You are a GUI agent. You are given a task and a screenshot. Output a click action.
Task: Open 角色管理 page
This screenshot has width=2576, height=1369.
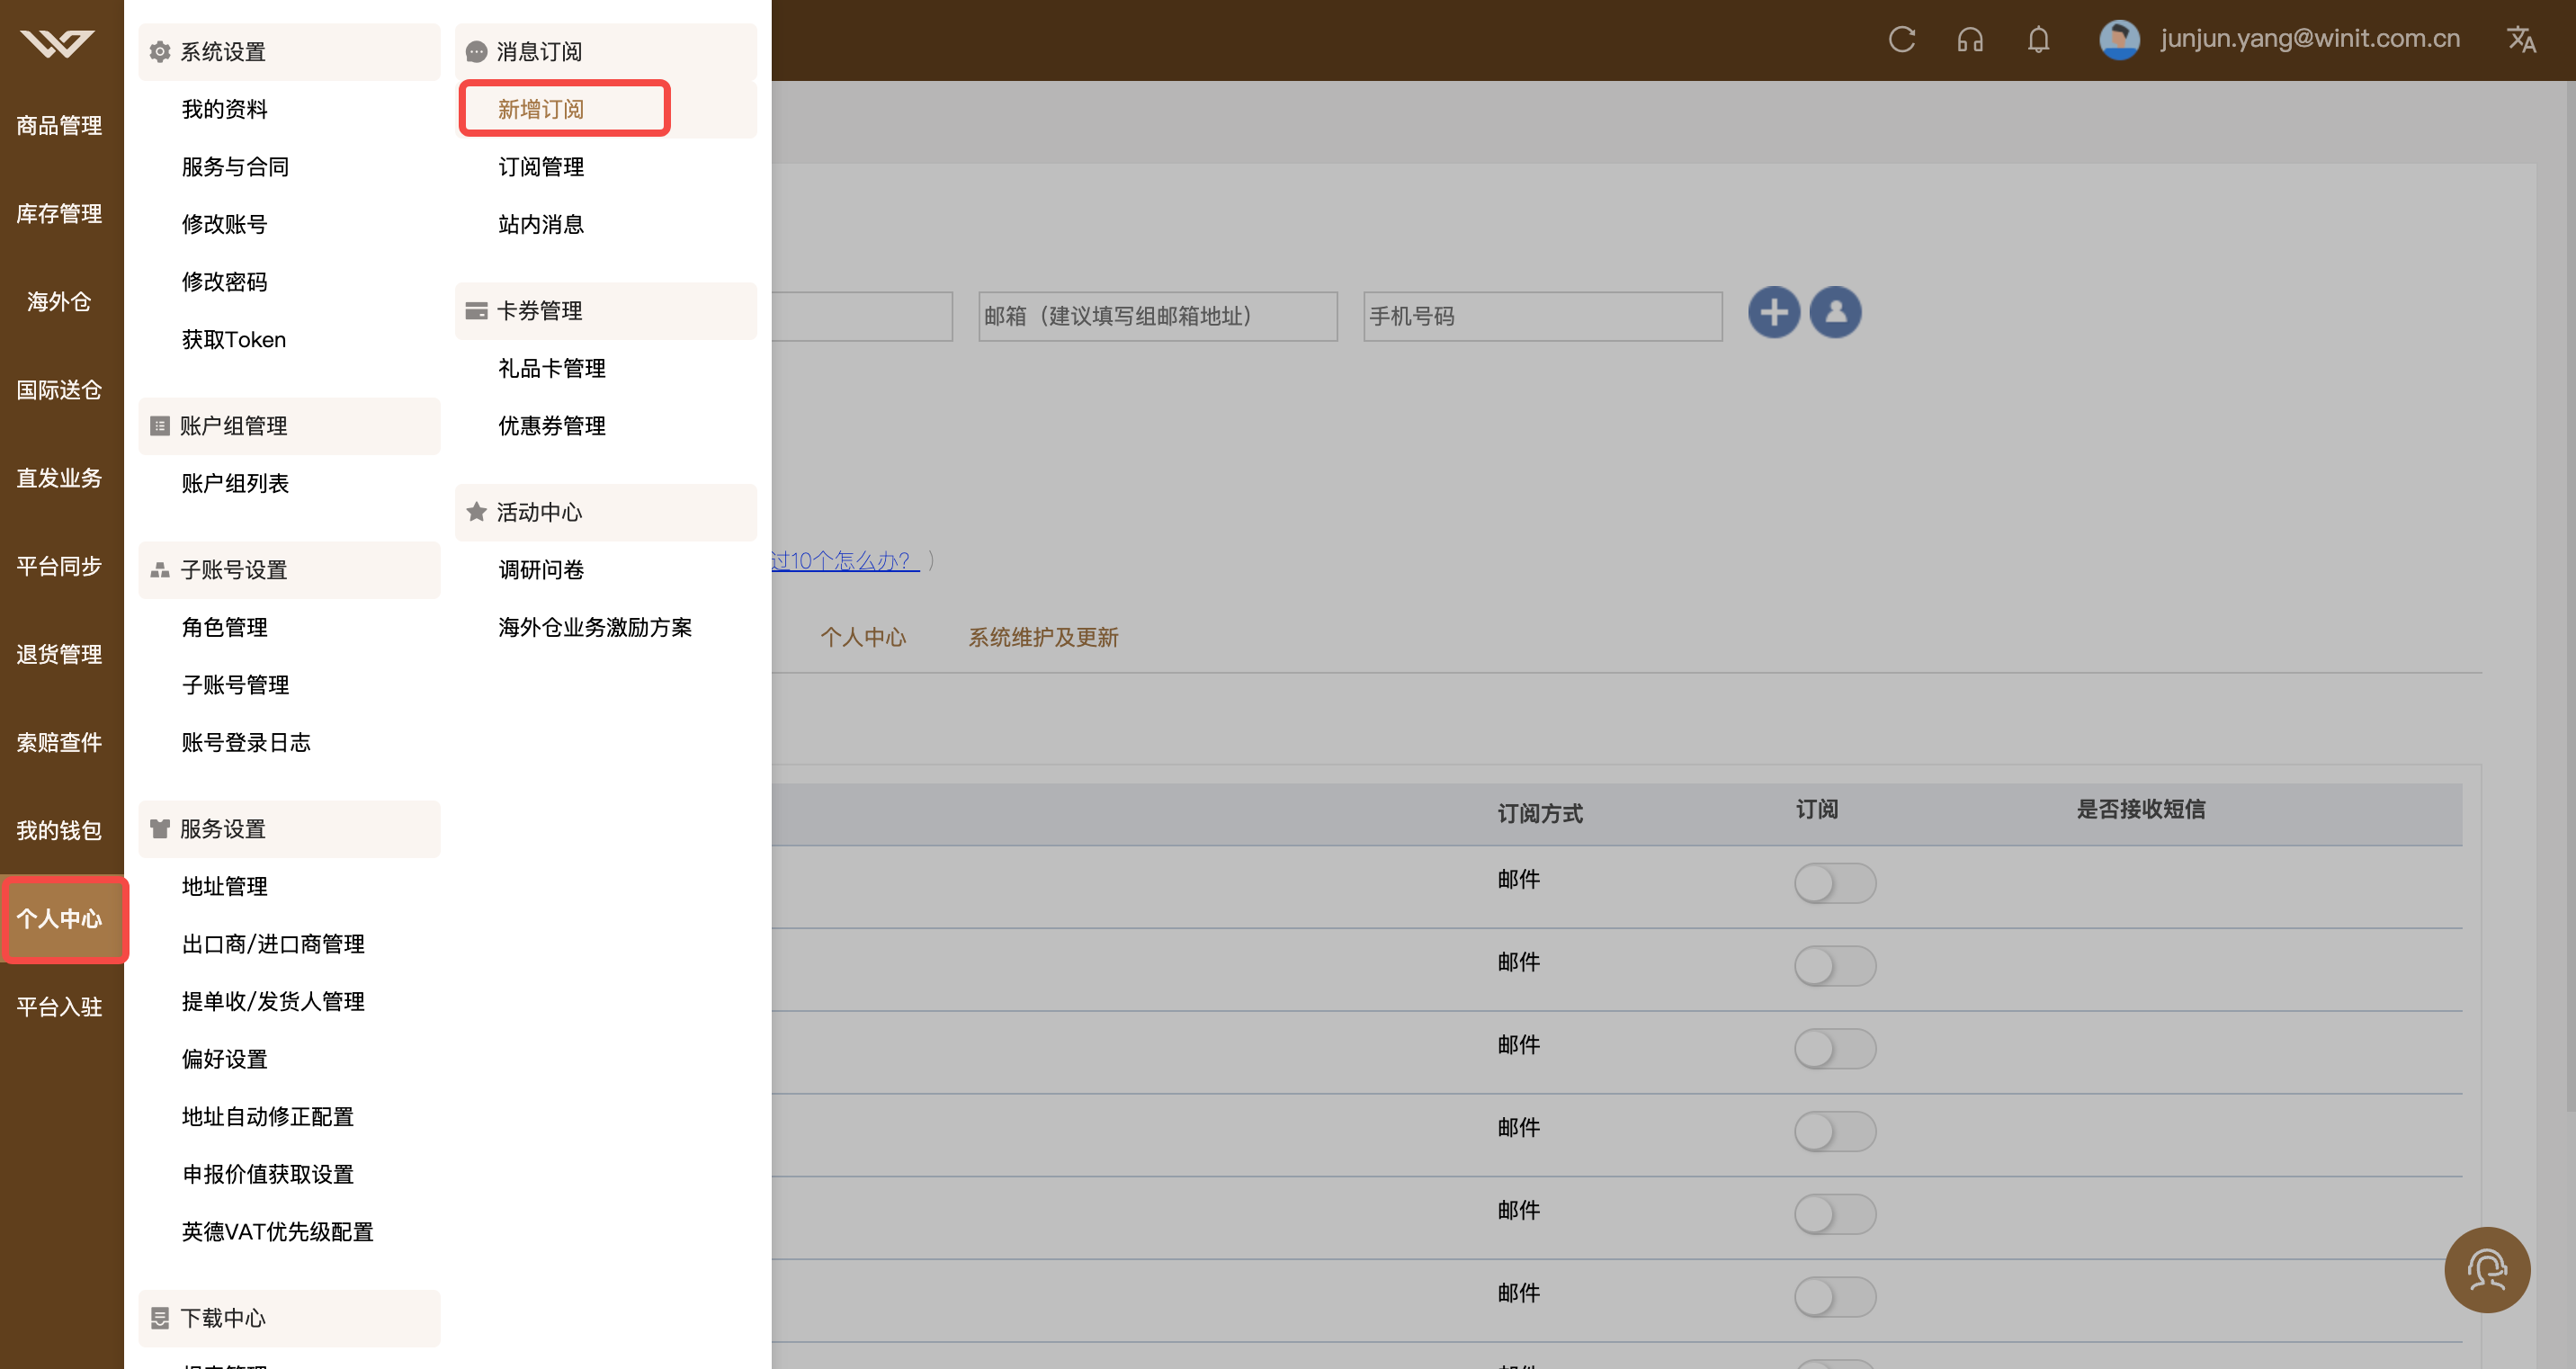(225, 628)
